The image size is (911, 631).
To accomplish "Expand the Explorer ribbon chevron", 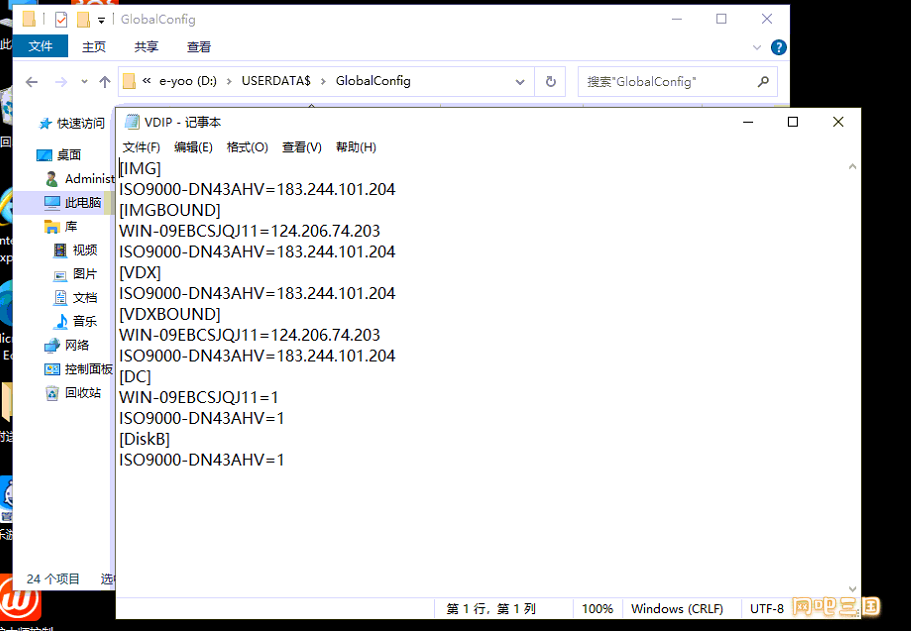I will click(756, 47).
